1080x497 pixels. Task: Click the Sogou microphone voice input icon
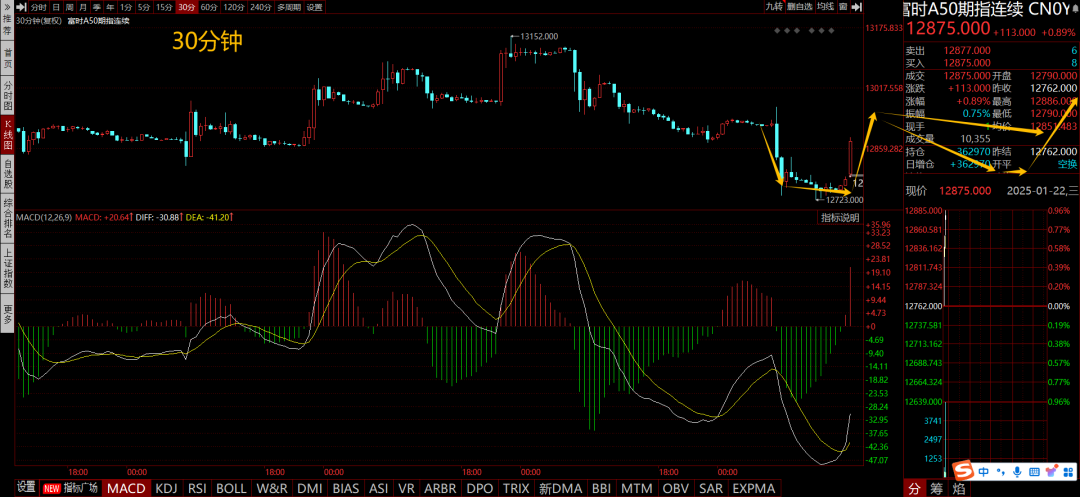(x=1017, y=472)
